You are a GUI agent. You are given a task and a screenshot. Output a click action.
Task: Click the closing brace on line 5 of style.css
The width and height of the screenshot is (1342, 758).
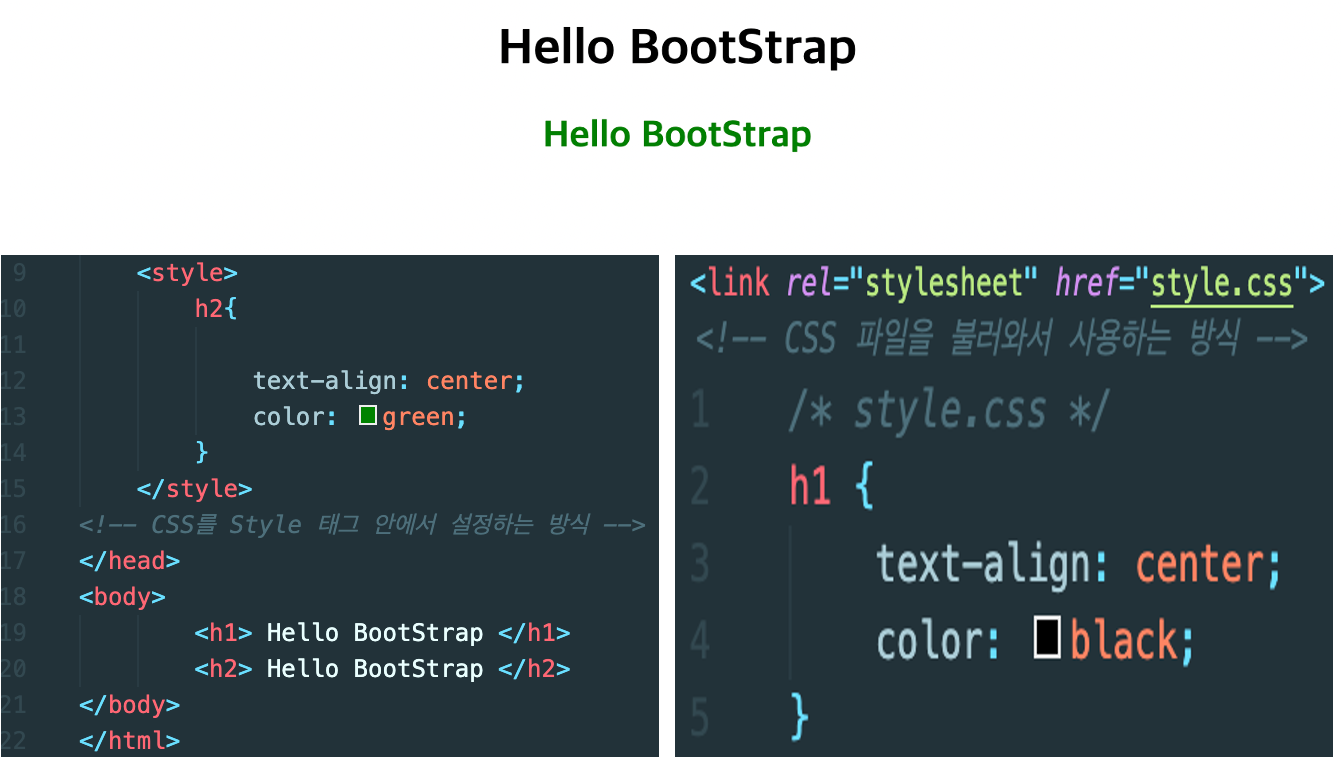(x=799, y=716)
